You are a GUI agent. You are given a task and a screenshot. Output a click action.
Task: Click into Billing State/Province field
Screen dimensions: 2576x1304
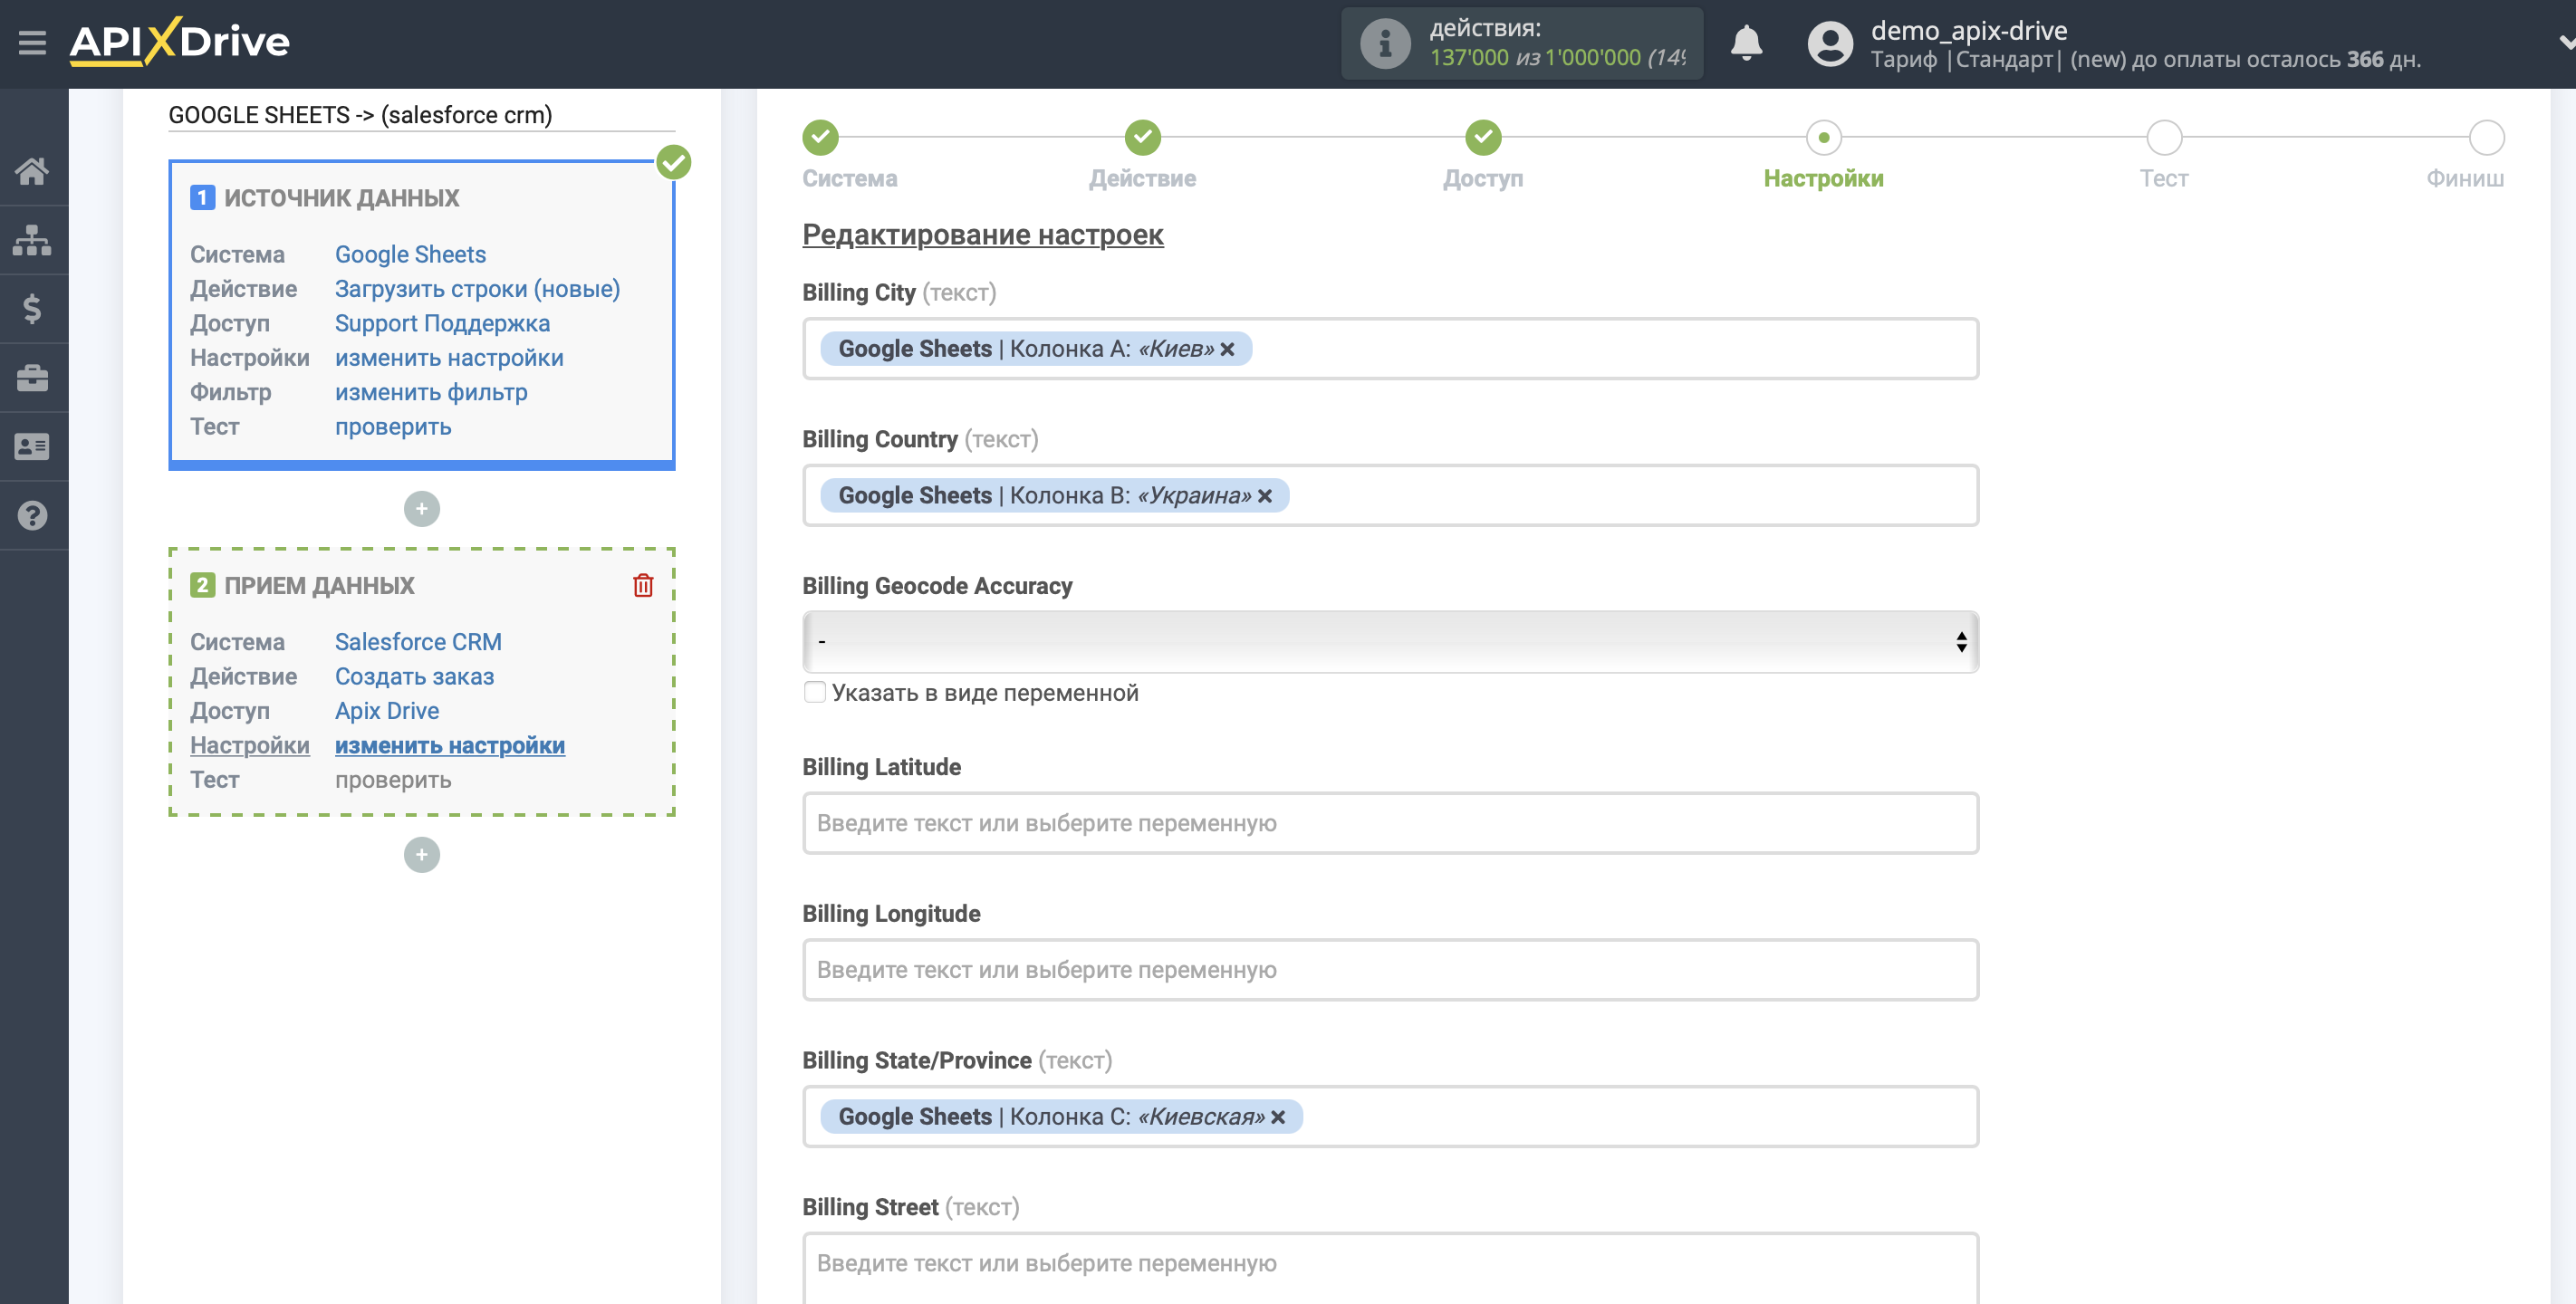click(x=1390, y=1117)
